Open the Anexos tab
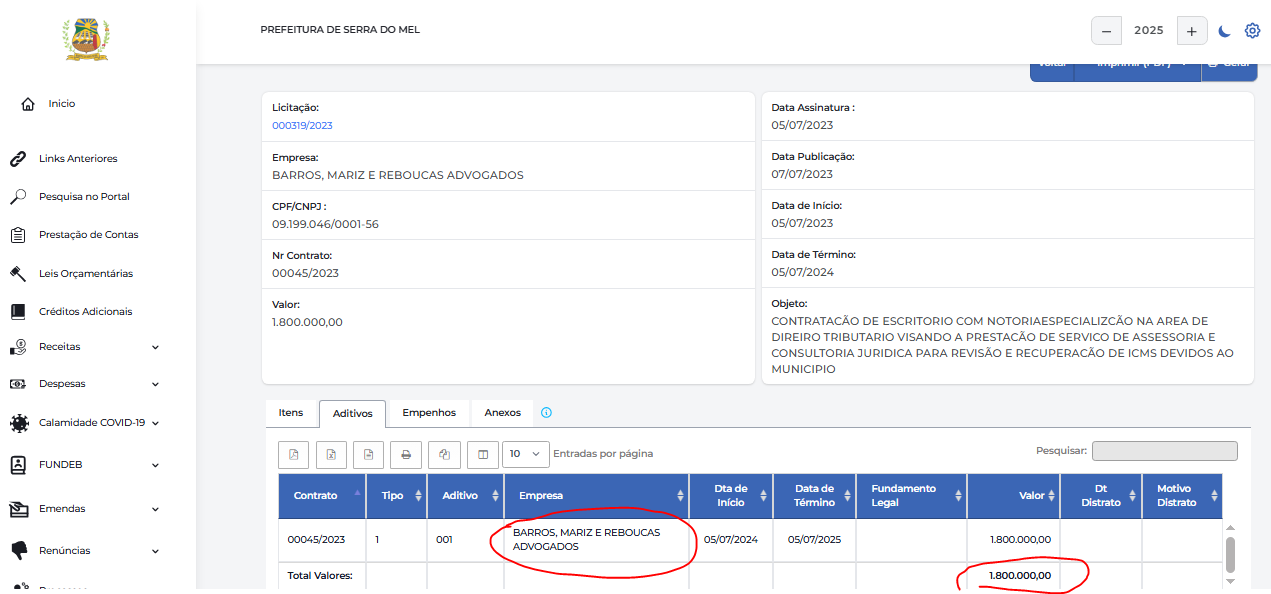 [503, 413]
